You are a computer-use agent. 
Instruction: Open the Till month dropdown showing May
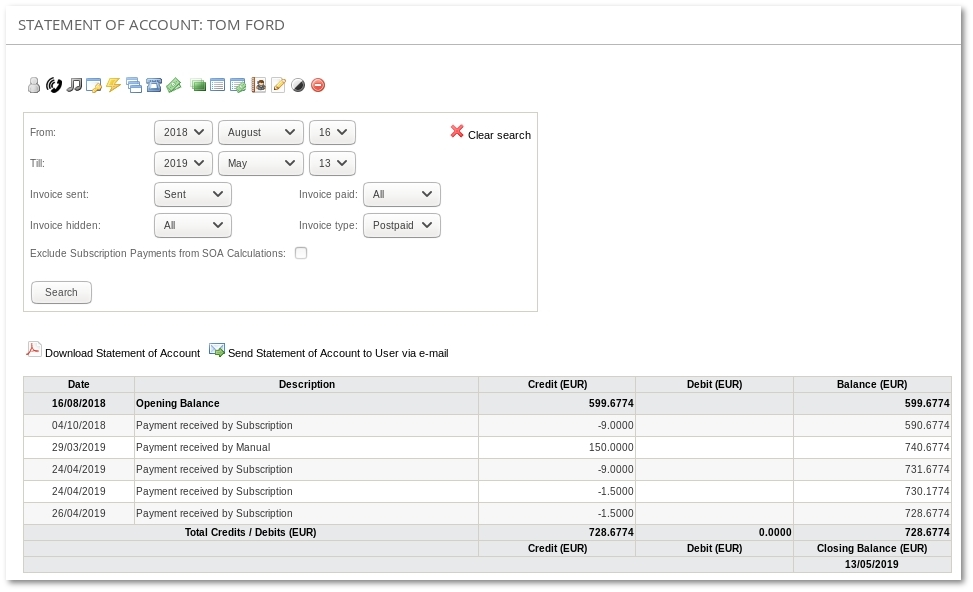tap(260, 163)
